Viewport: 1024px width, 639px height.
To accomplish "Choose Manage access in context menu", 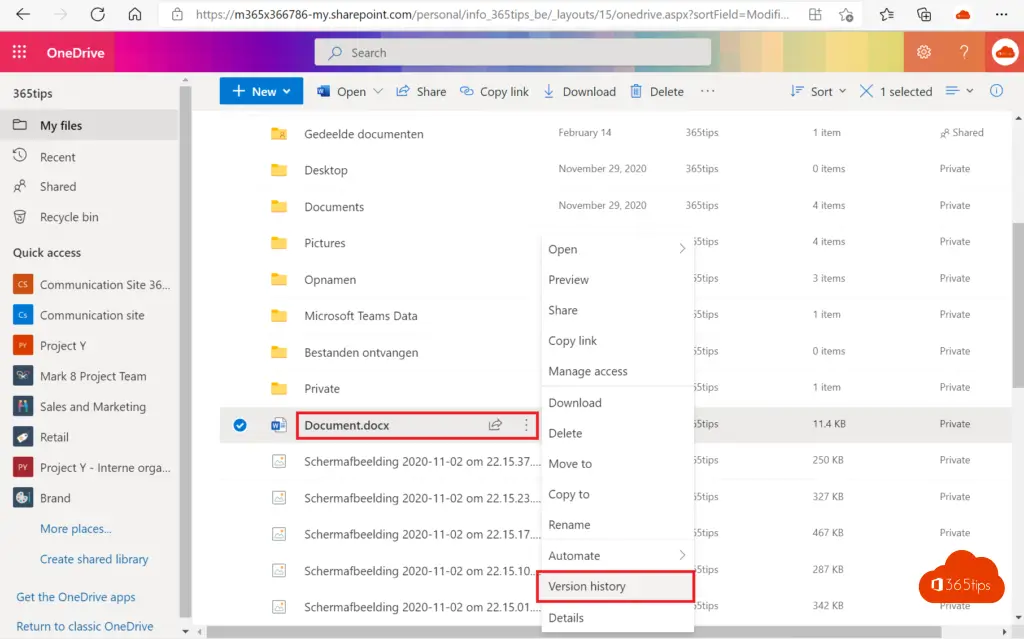I will tap(617, 371).
